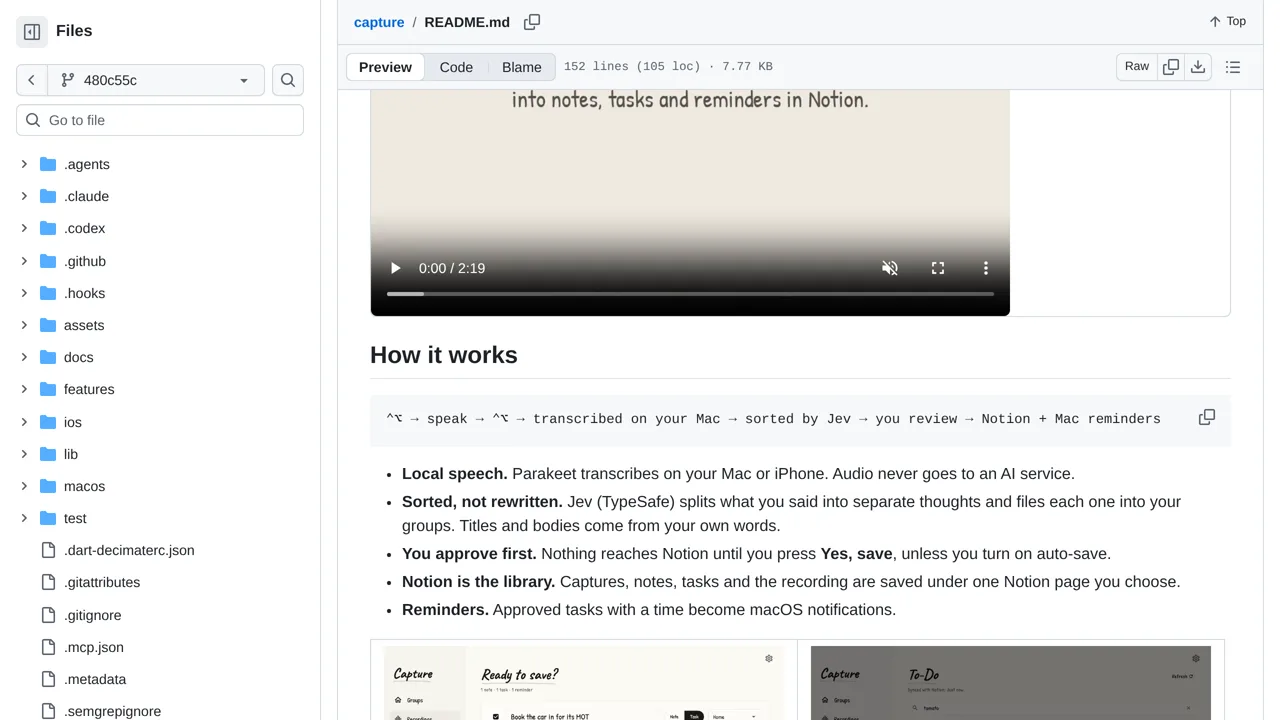This screenshot has height=720, width=1280.
Task: Open the Ready to save screenshot
Action: 584,683
